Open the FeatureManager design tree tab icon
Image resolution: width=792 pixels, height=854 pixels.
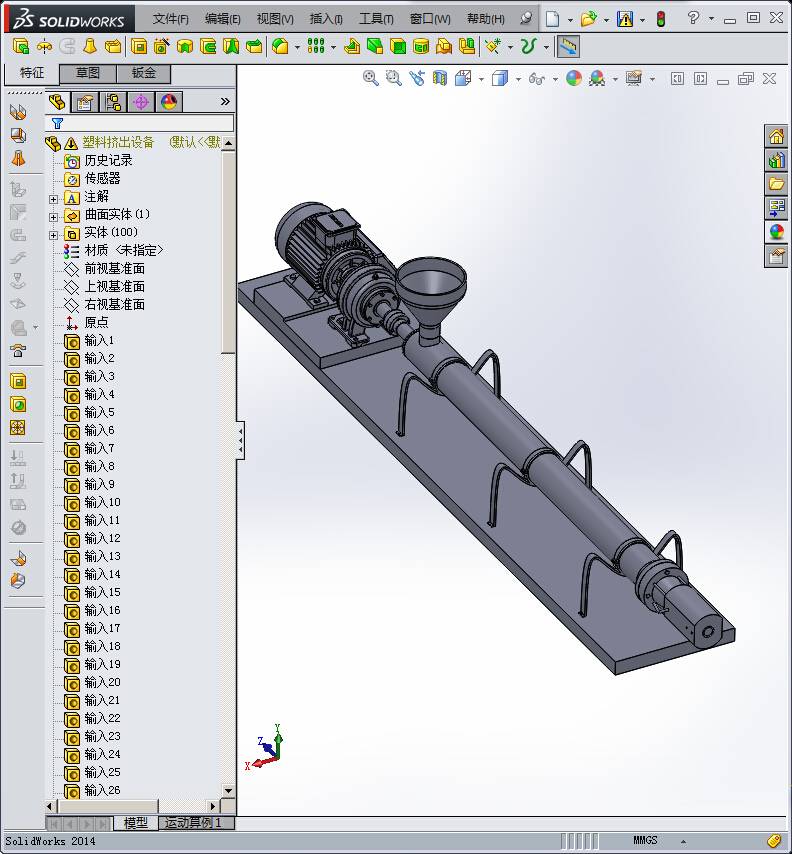[x=57, y=102]
